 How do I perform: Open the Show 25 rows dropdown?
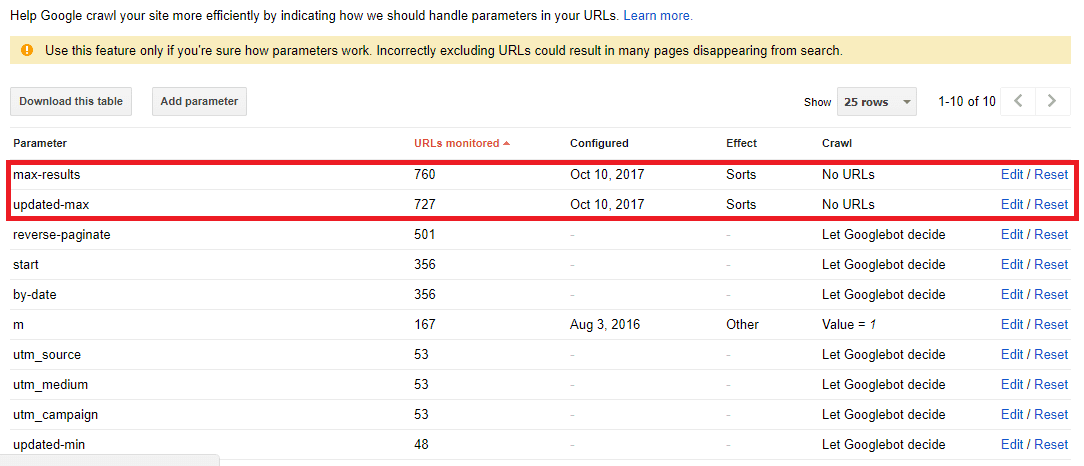877,102
